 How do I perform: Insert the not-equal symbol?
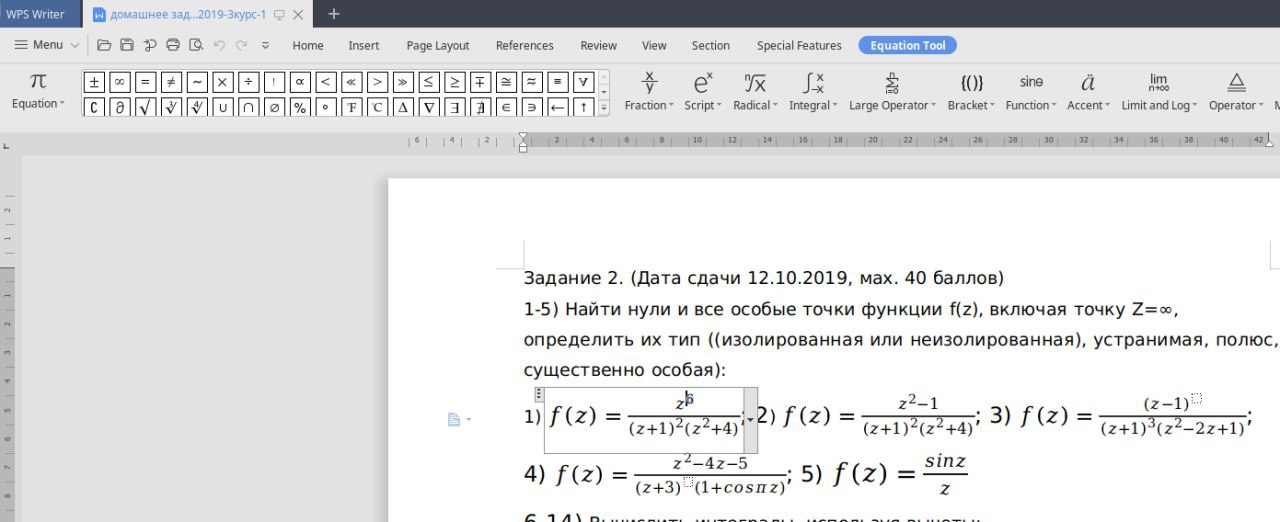pos(172,82)
